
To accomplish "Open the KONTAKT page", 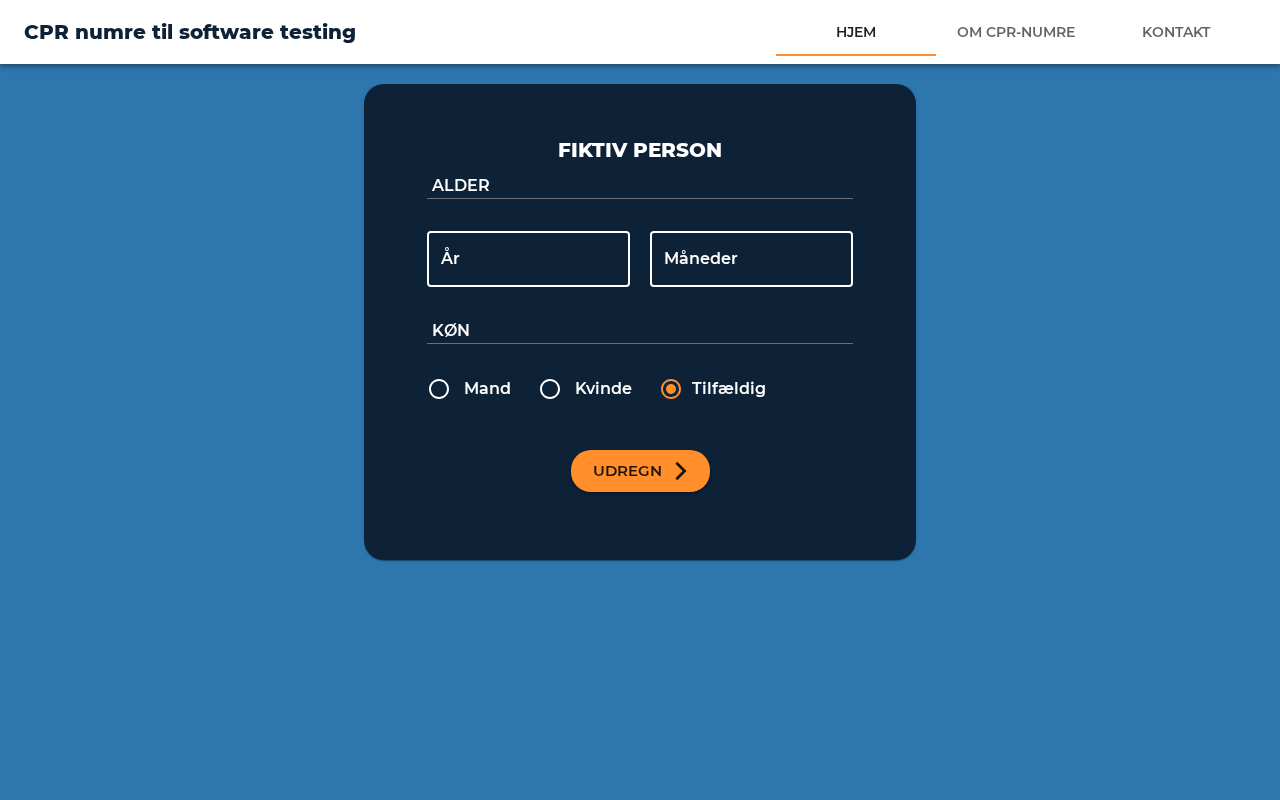I will pos(1176,32).
